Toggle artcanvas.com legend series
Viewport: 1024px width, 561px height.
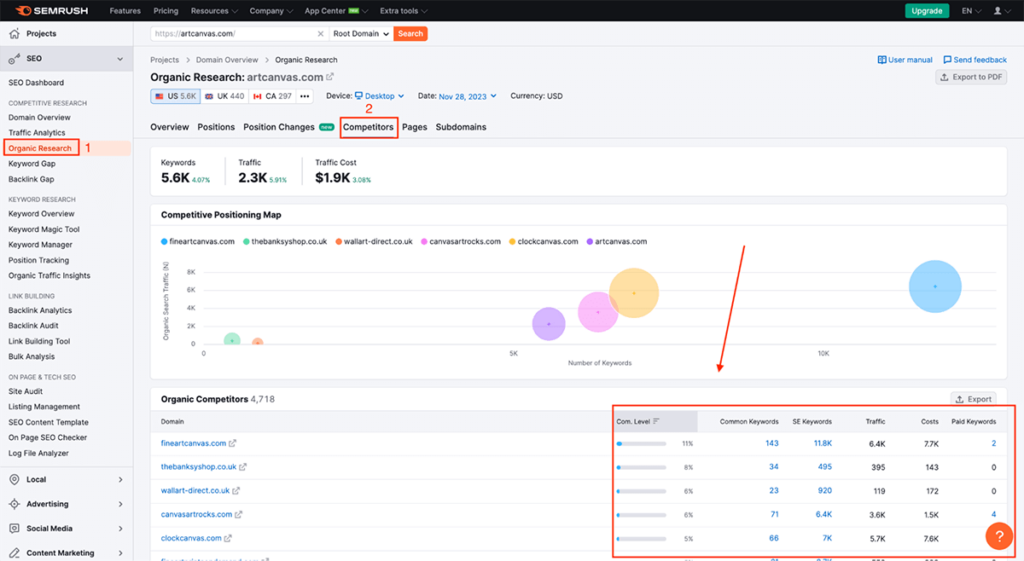(617, 242)
